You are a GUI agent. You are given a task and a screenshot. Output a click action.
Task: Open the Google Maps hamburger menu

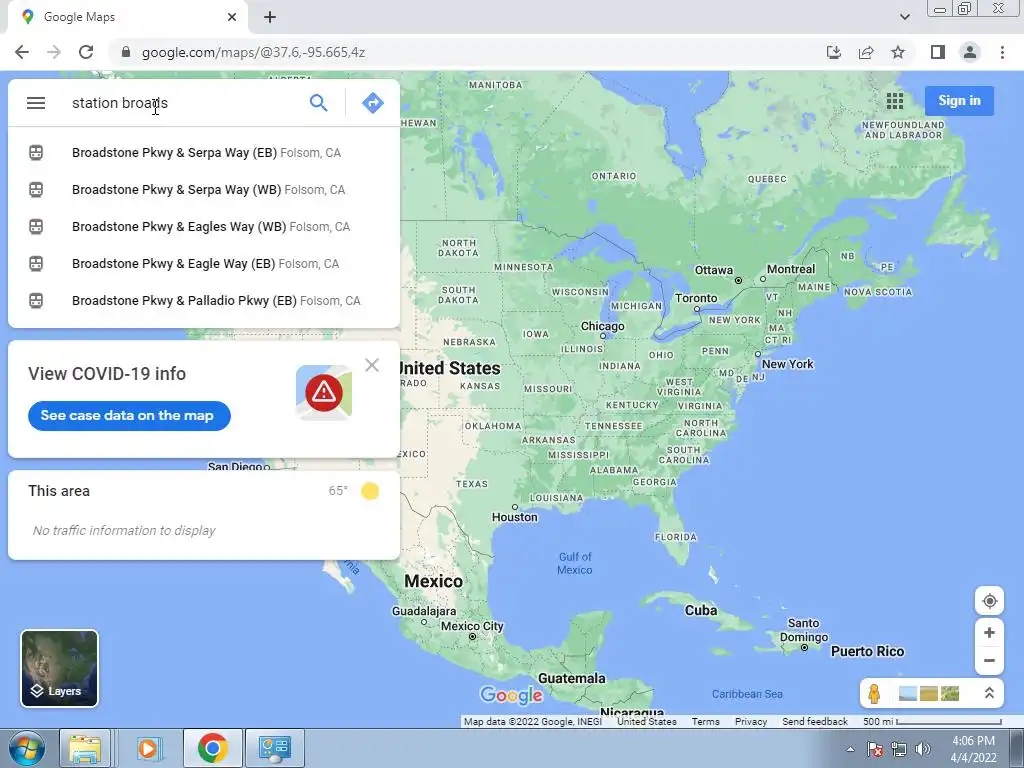36,103
